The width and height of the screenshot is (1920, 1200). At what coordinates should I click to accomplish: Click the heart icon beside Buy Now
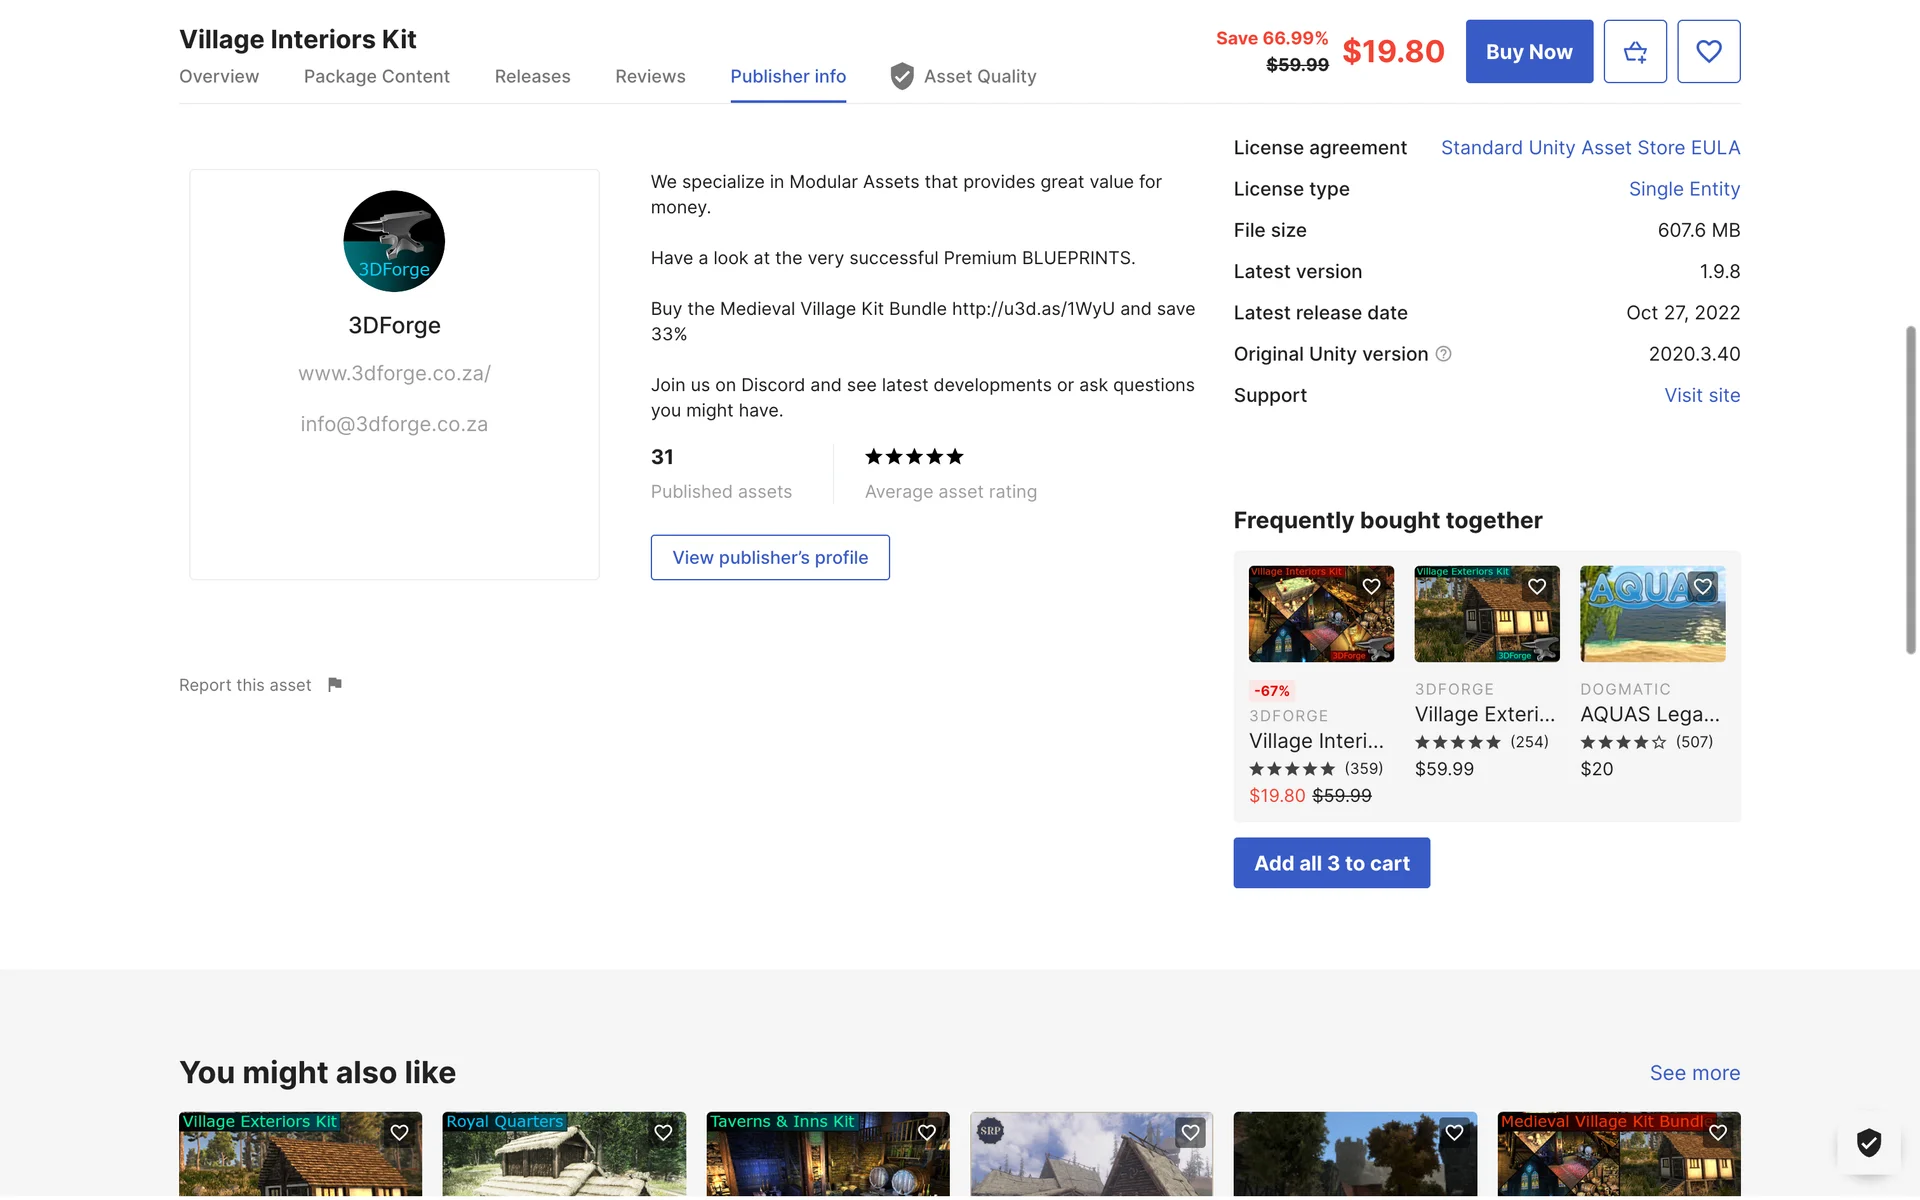(x=1708, y=52)
